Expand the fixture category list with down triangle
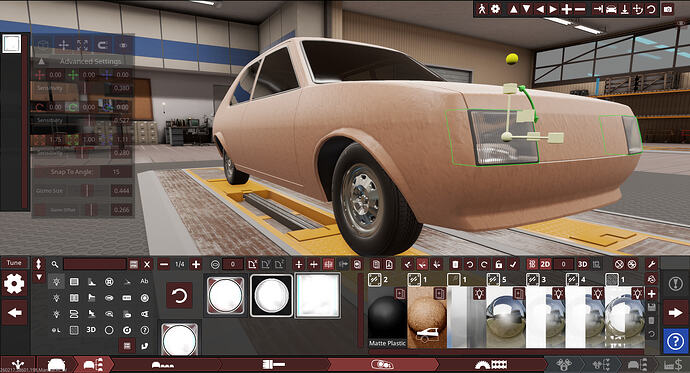Image resolution: width=690 pixels, height=373 pixels. (x=39, y=277)
